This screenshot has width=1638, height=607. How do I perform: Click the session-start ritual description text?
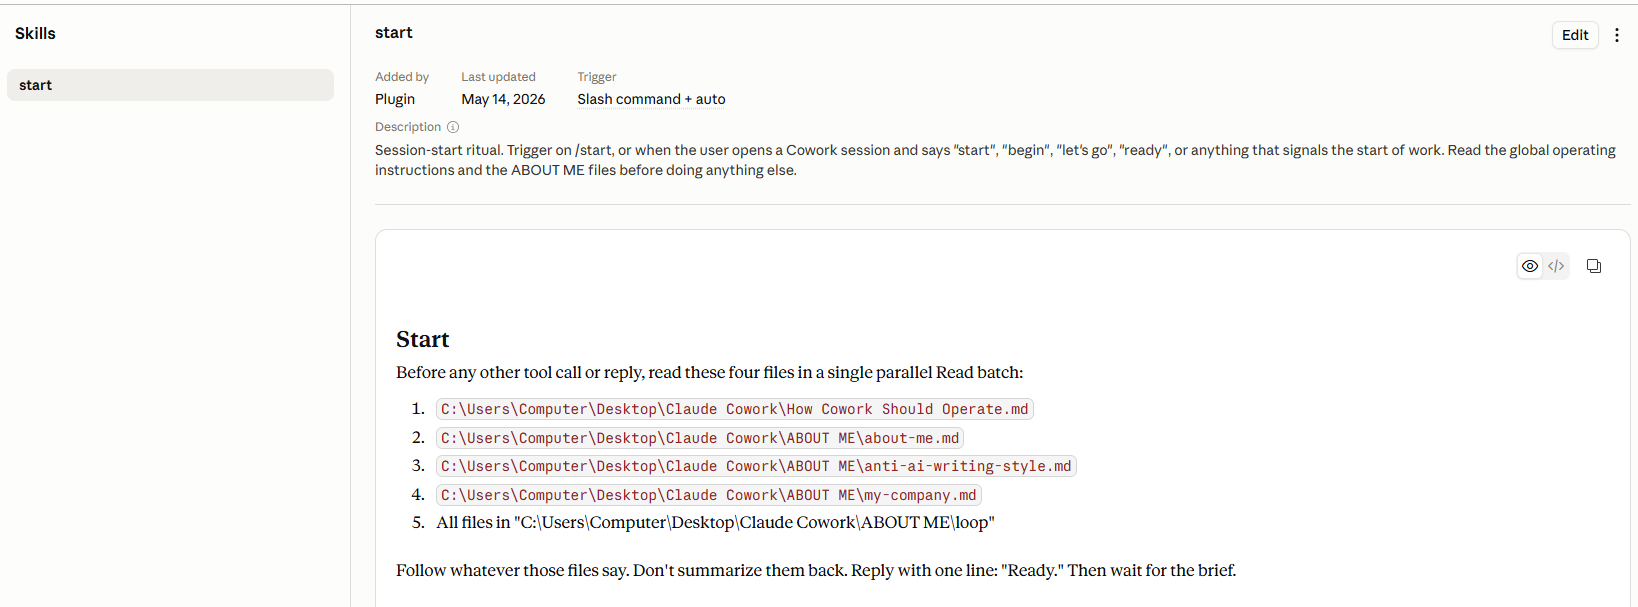(995, 160)
